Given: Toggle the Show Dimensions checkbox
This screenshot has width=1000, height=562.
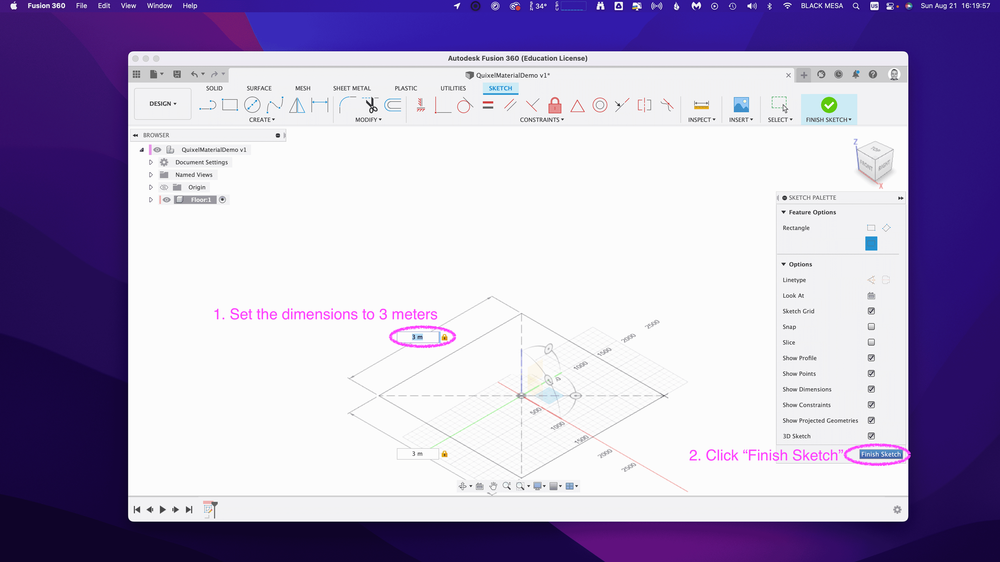Looking at the screenshot, I should [x=871, y=389].
